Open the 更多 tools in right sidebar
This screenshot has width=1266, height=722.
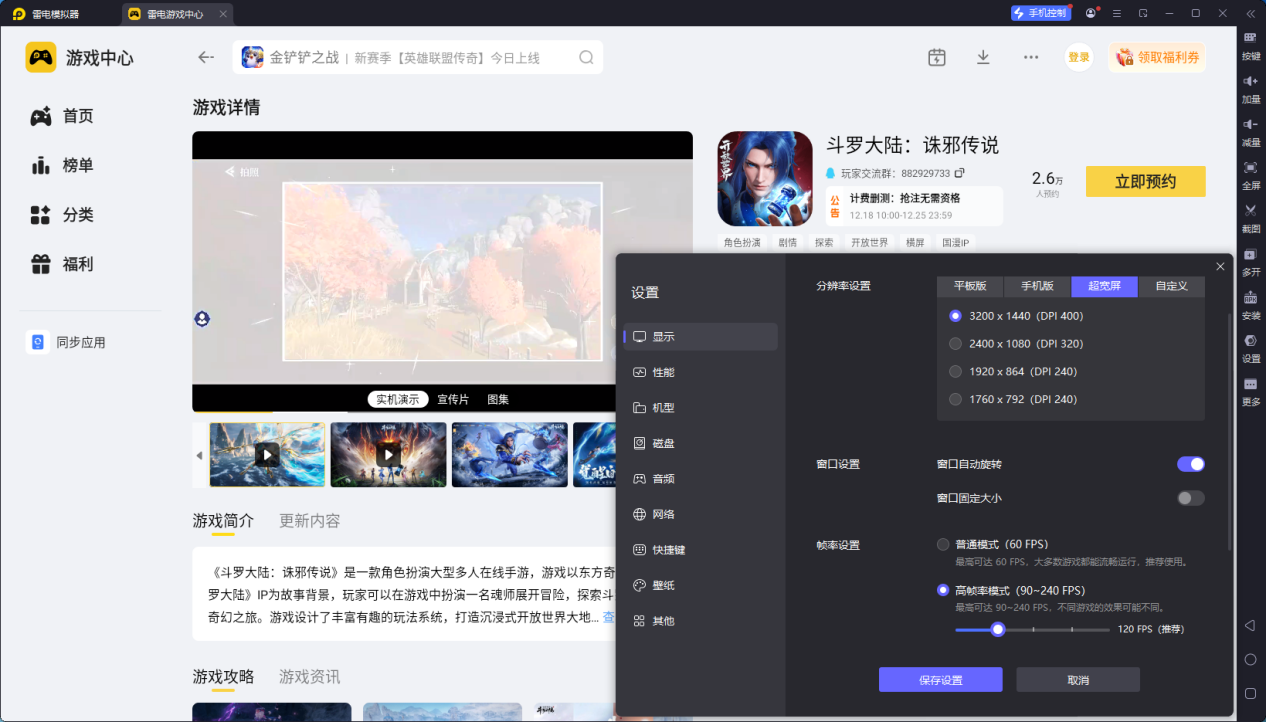point(1250,385)
